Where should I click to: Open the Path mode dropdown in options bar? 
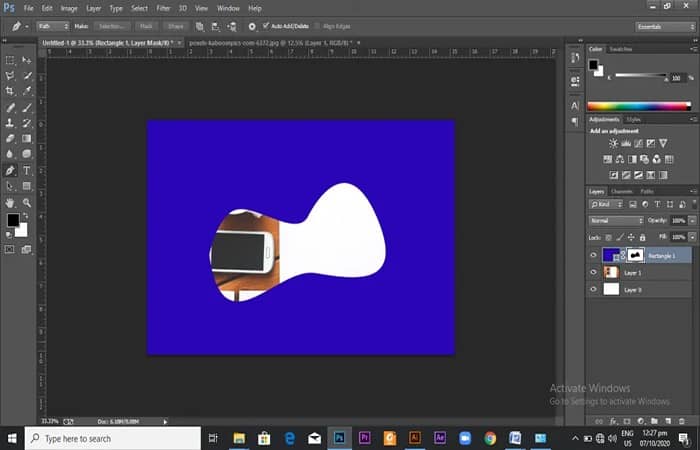(x=53, y=26)
